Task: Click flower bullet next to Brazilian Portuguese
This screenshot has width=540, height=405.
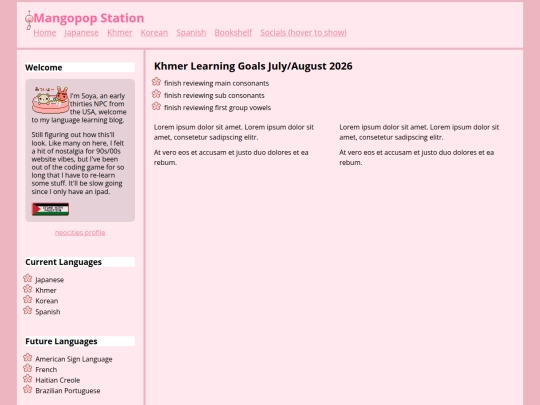Action: pyautogui.click(x=28, y=389)
